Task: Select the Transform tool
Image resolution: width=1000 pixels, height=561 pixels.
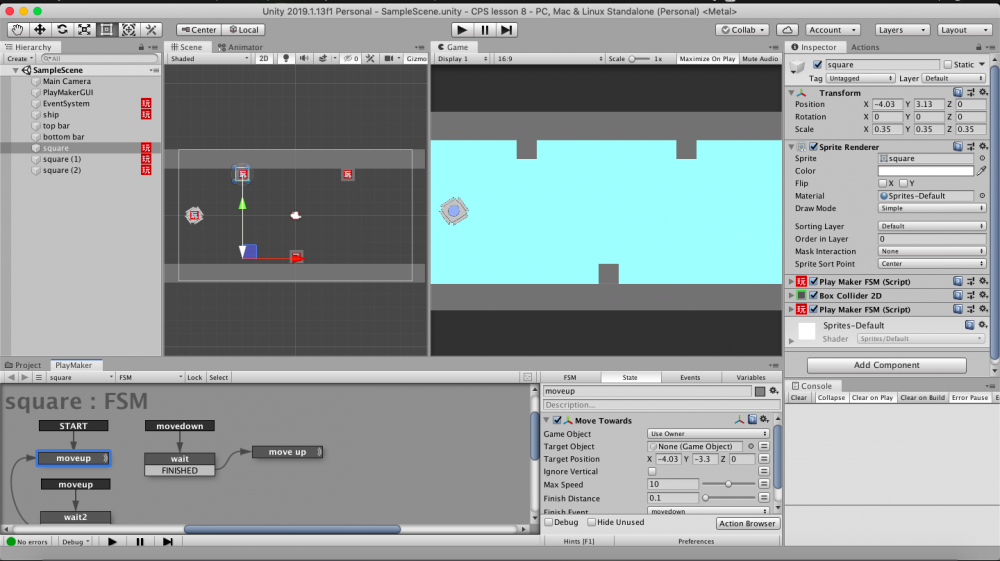Action: [x=129, y=30]
